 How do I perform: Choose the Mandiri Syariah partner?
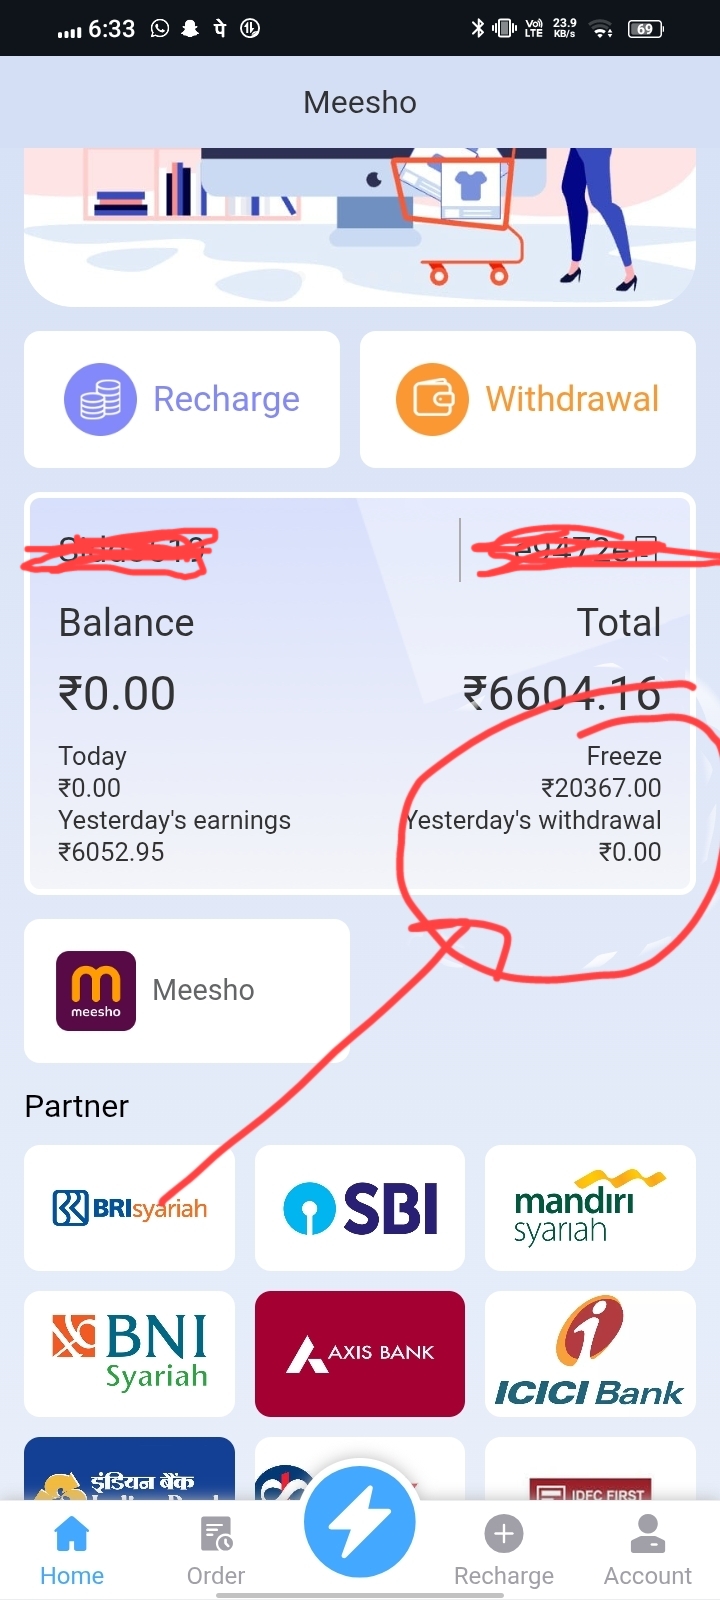point(590,1208)
